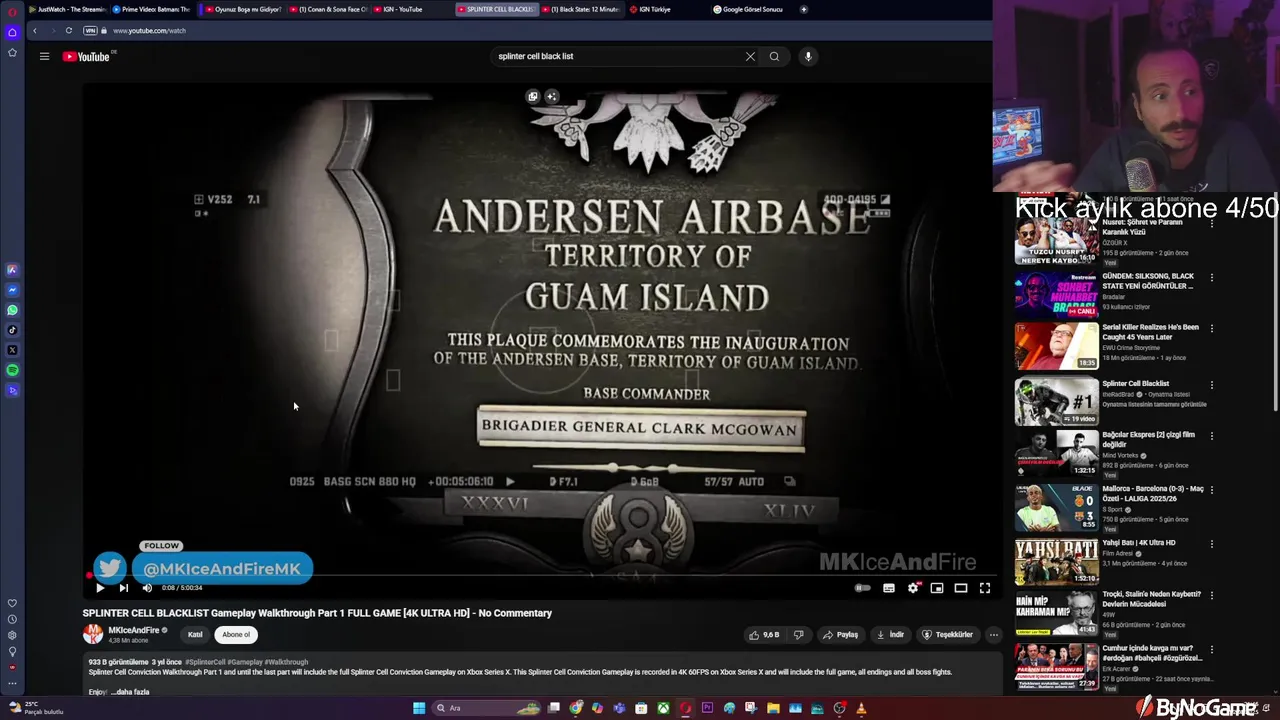Open Xbox app from the taskbar

click(663, 708)
